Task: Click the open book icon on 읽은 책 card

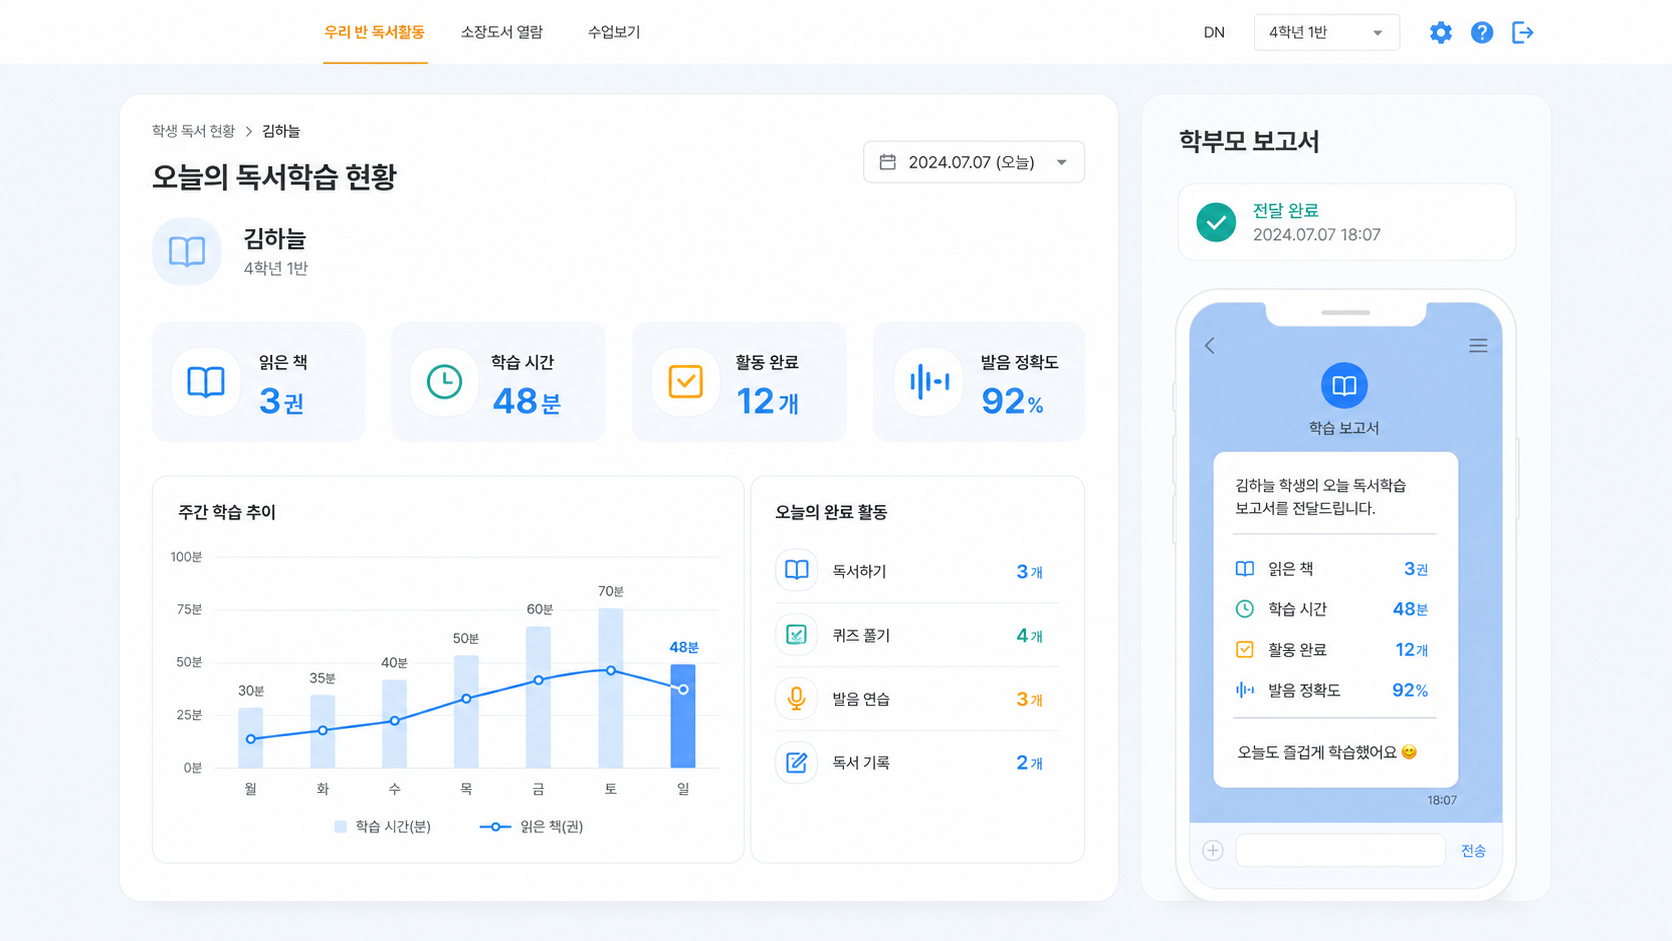Action: (206, 382)
